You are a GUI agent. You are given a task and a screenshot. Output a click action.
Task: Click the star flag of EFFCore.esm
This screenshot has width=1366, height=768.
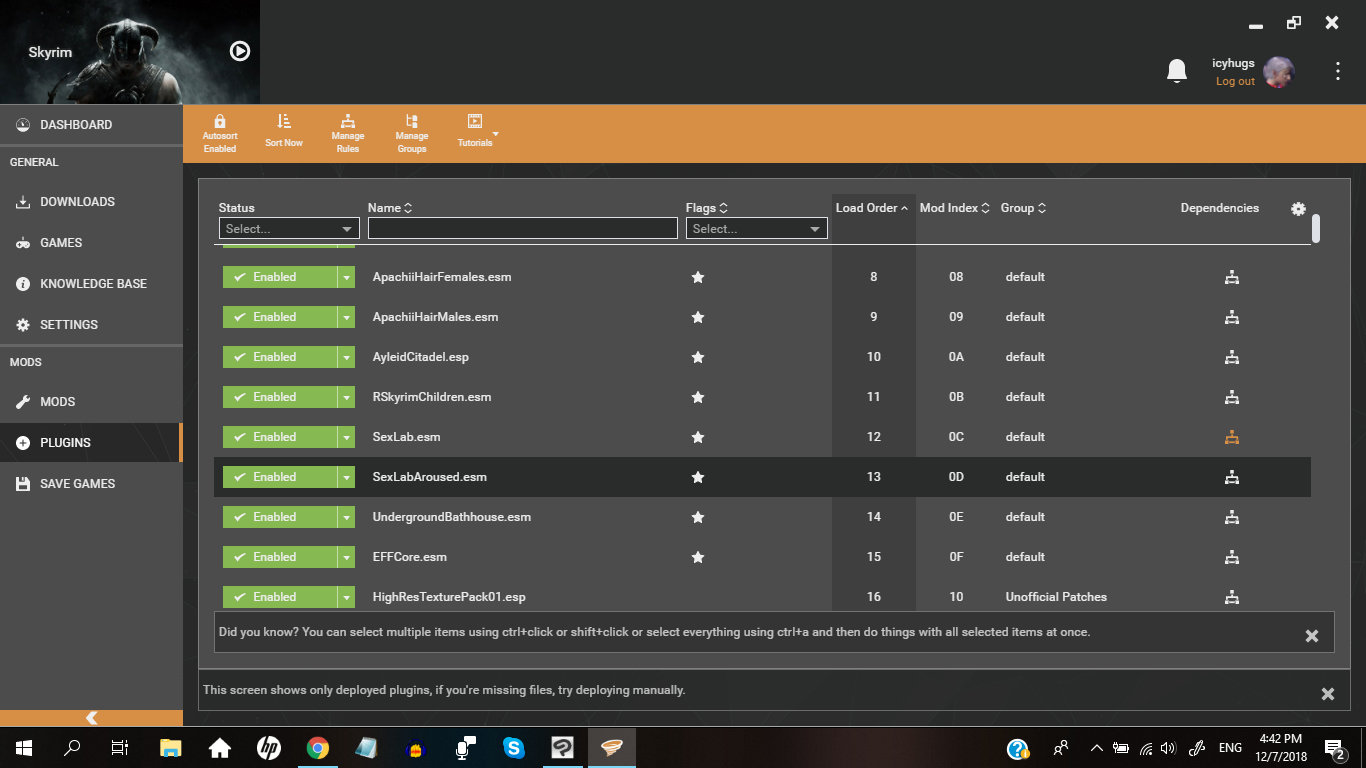point(698,557)
